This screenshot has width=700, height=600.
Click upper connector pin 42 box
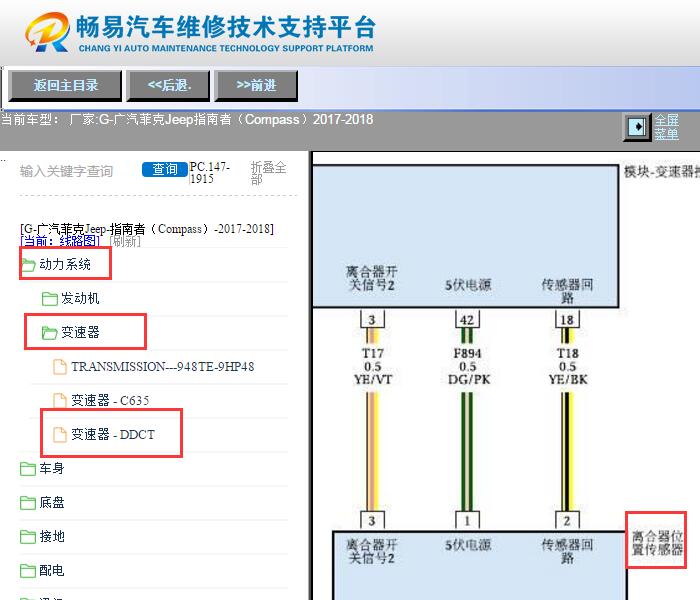(x=467, y=319)
